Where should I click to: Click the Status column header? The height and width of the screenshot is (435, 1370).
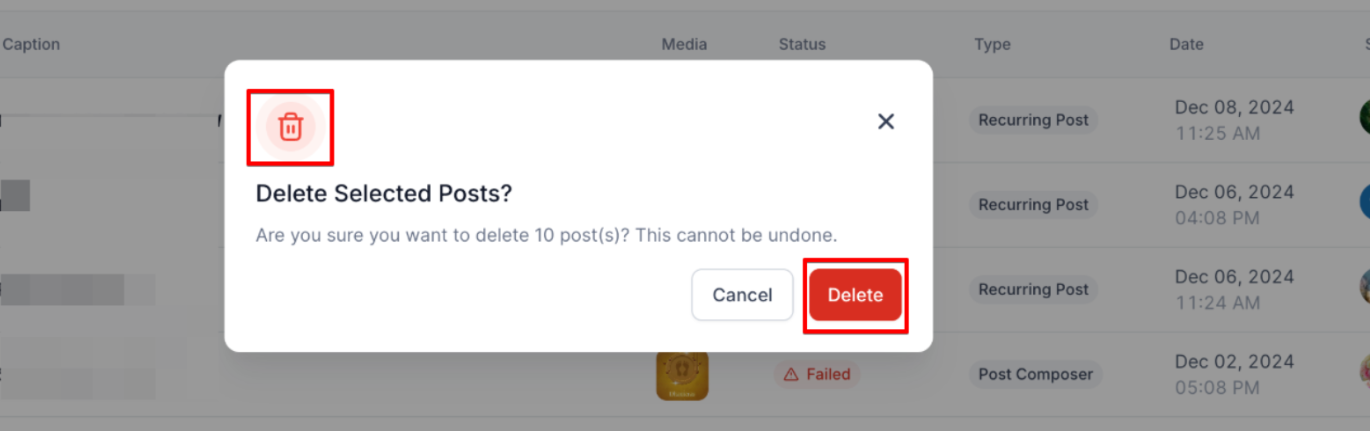tap(802, 44)
